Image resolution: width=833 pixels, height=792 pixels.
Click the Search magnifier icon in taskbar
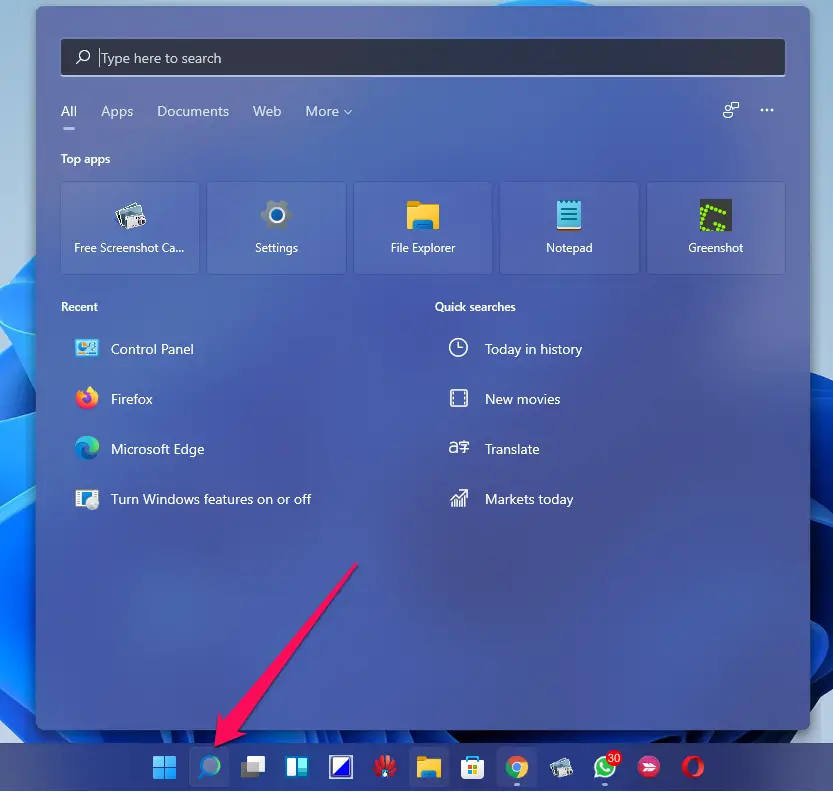coord(209,767)
